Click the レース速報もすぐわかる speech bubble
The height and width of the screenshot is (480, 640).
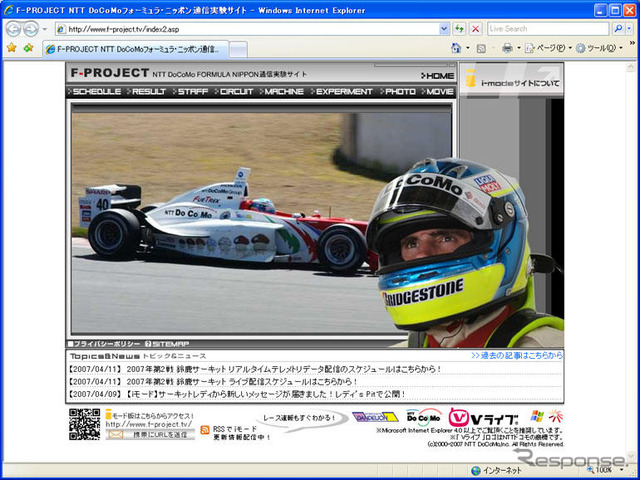[x=302, y=419]
